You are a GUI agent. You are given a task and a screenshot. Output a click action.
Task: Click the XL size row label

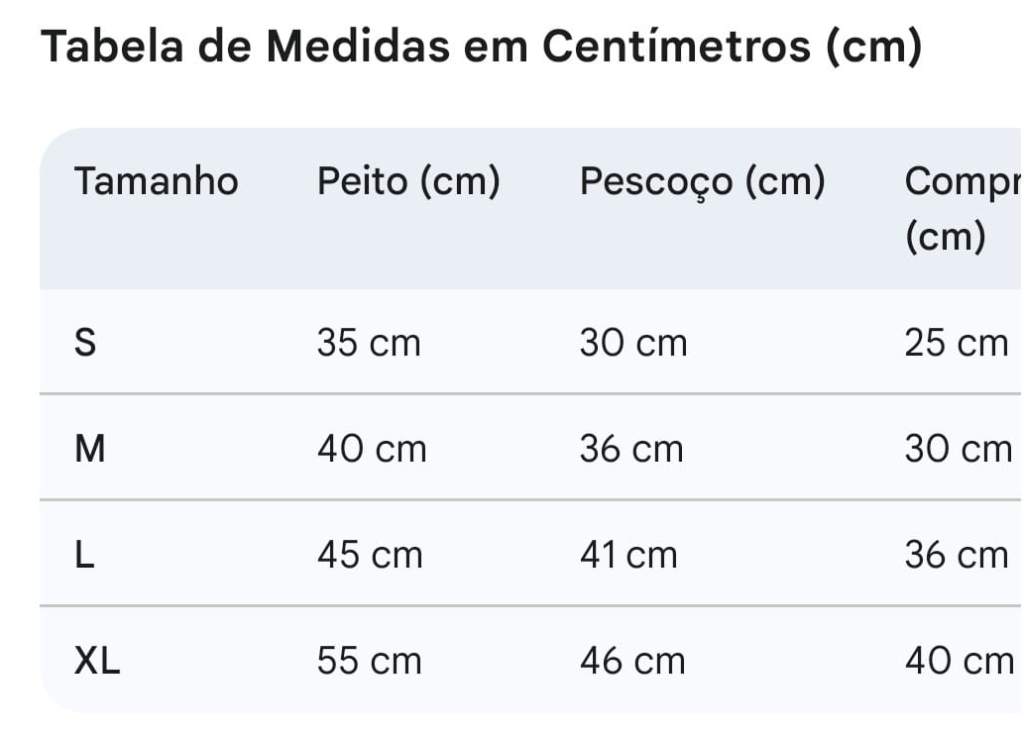coord(97,661)
